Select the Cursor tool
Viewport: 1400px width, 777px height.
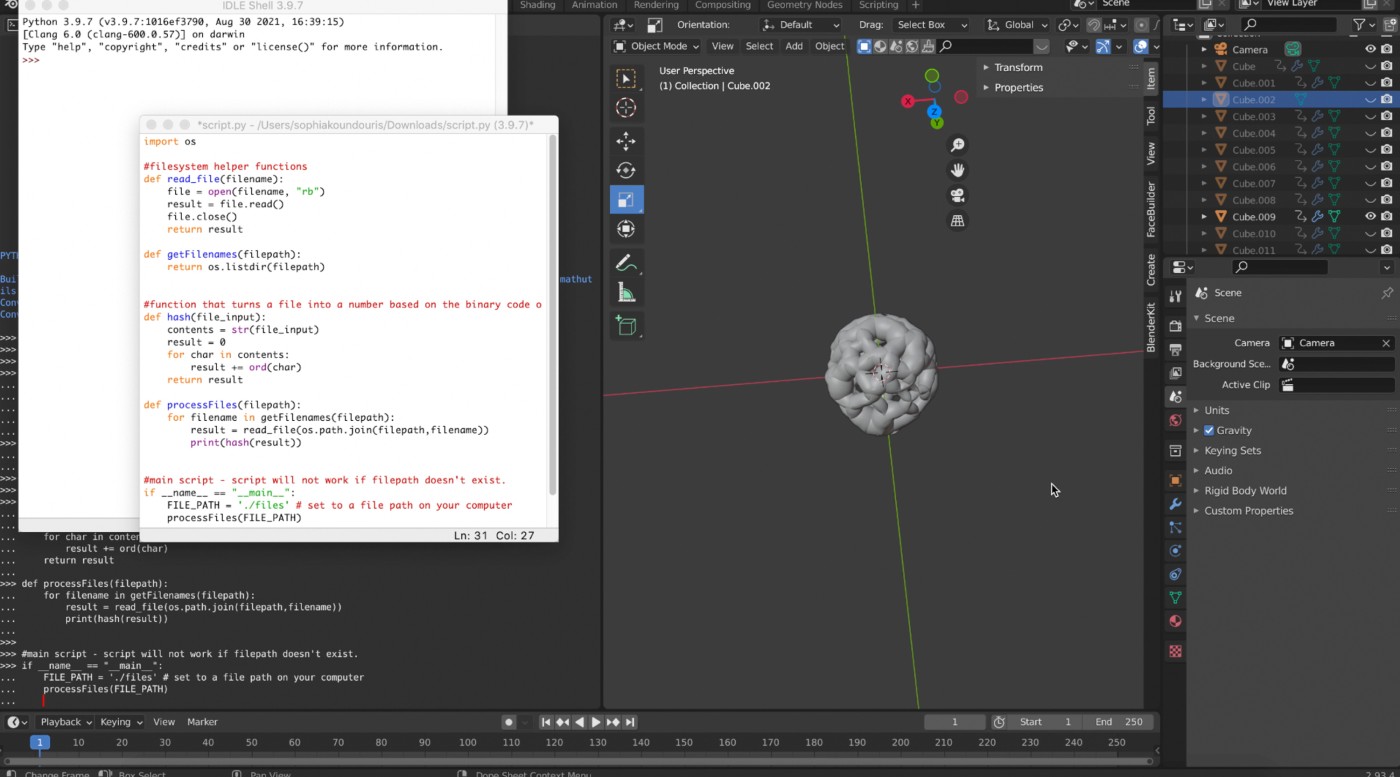(626, 108)
